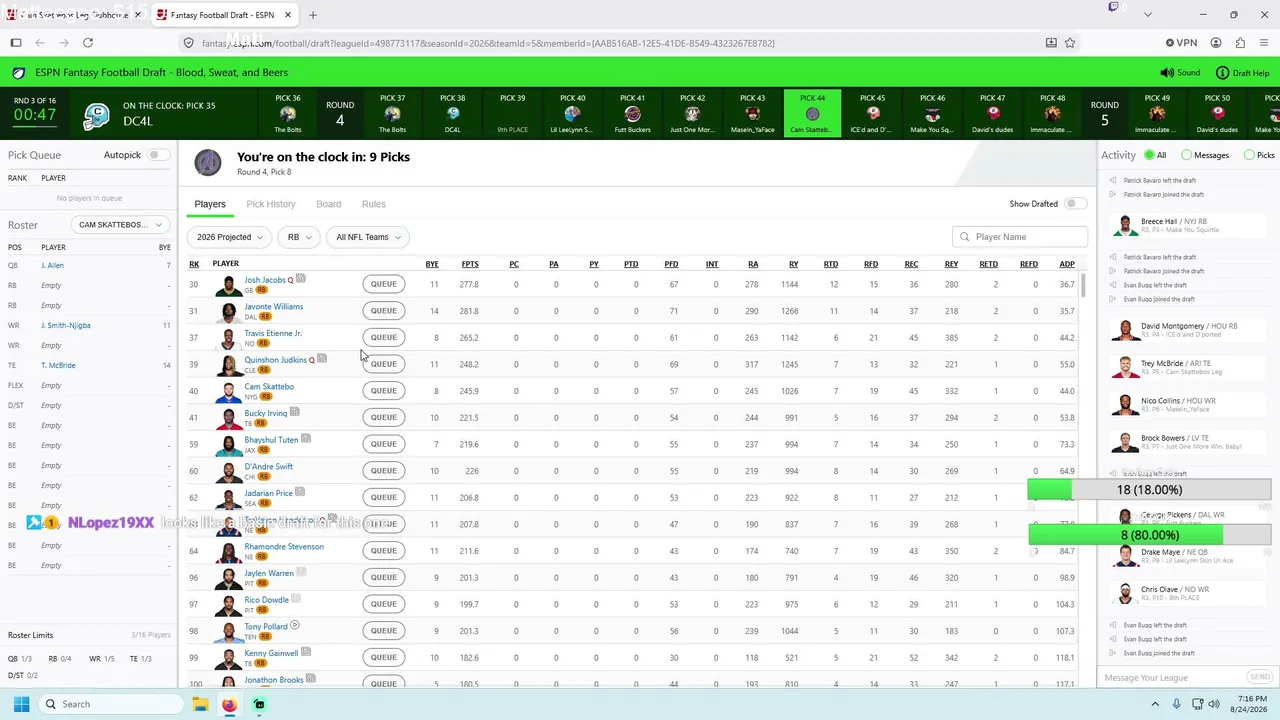Queue Travis Etienne Jr.
This screenshot has height=720, width=1280.
[384, 337]
